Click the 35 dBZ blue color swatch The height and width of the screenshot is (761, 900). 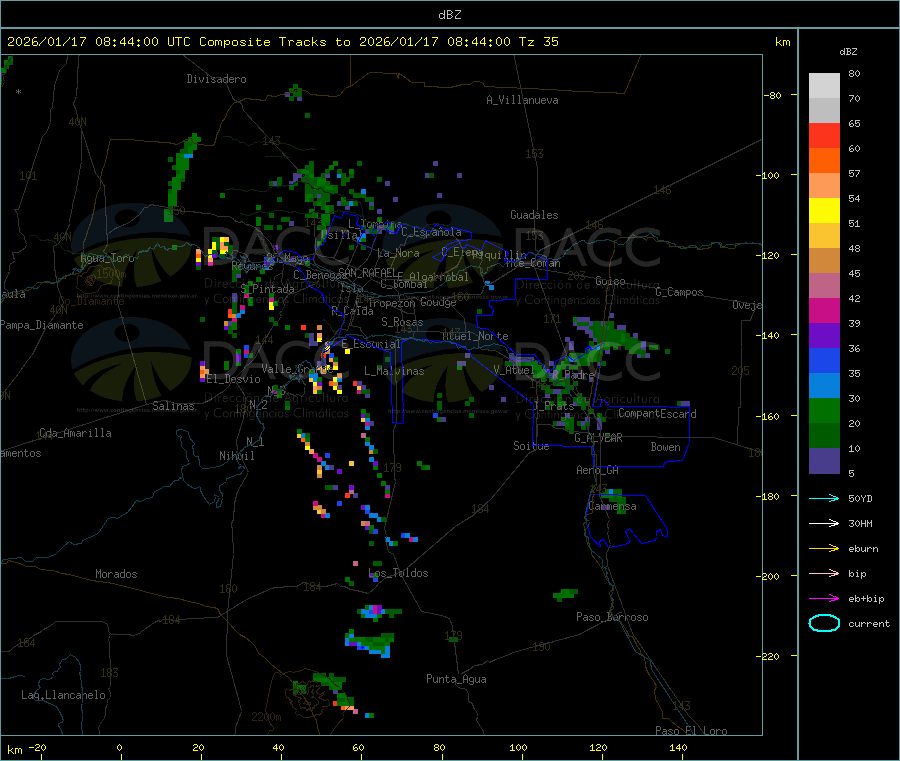pos(824,360)
